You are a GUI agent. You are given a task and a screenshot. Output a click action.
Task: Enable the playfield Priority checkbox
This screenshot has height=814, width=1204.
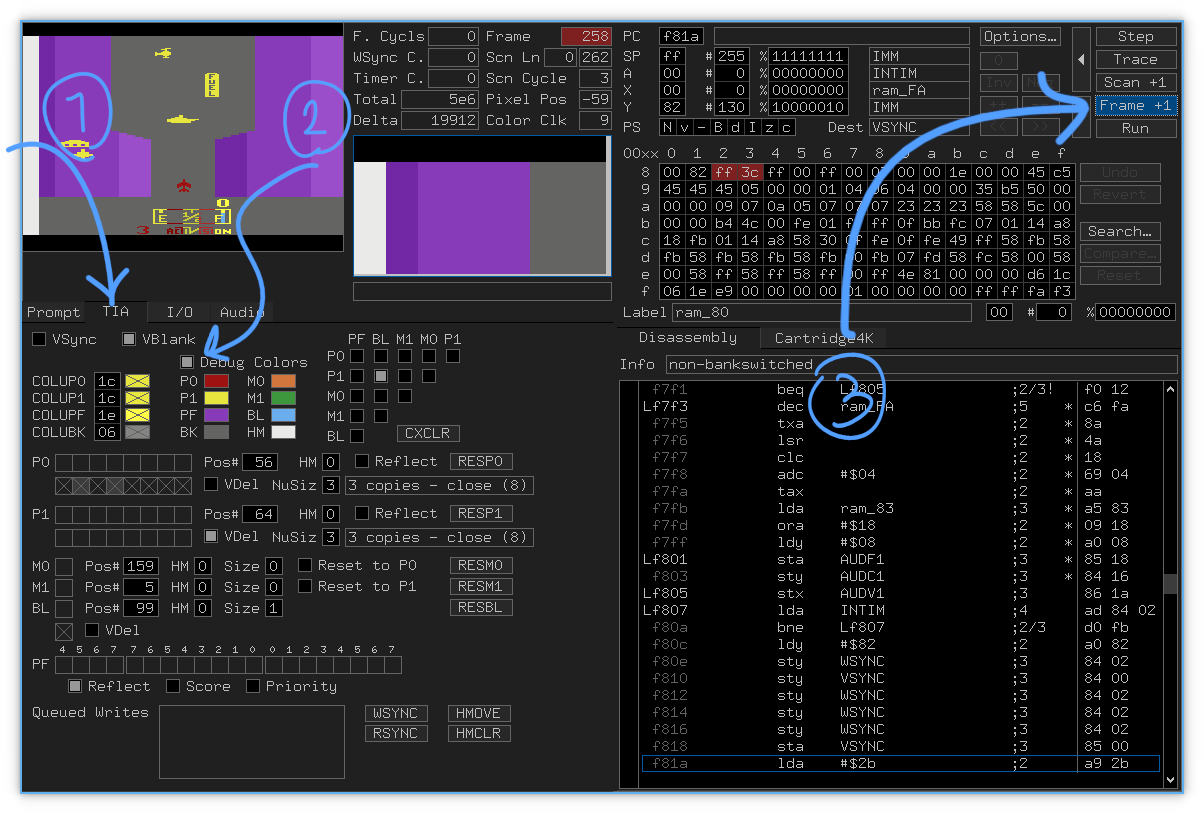(x=253, y=686)
